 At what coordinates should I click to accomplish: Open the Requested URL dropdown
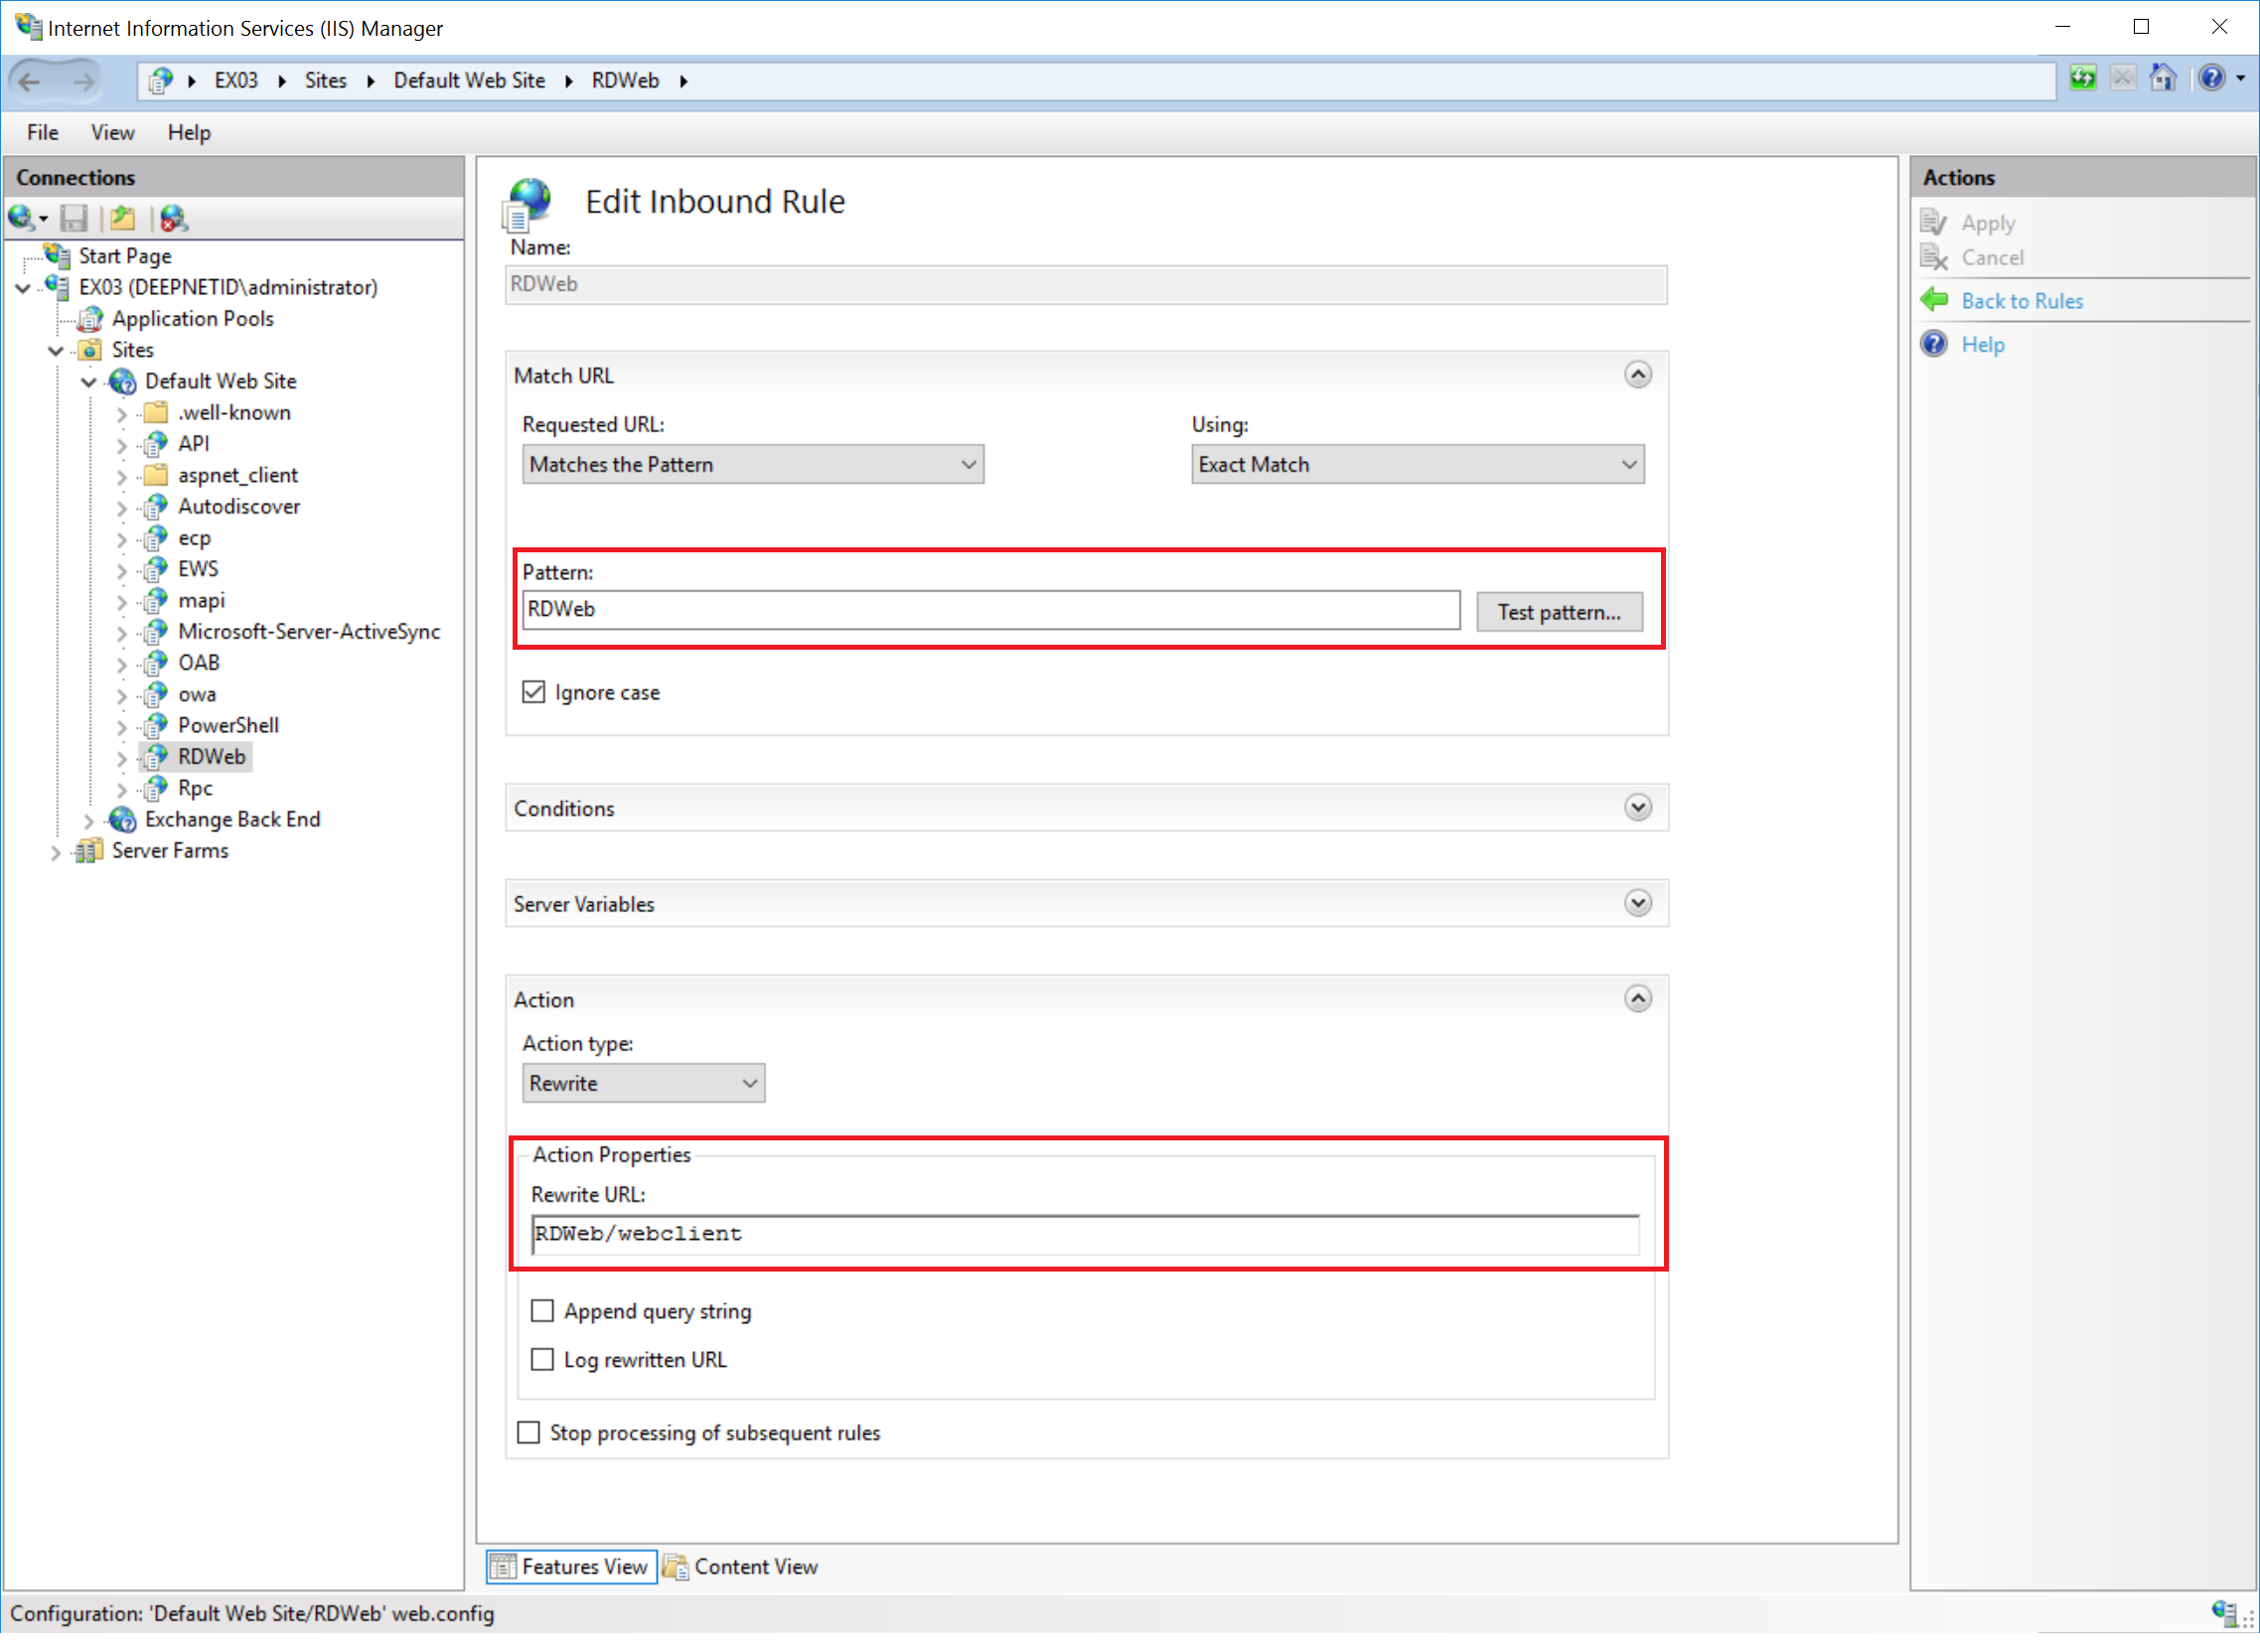752,464
